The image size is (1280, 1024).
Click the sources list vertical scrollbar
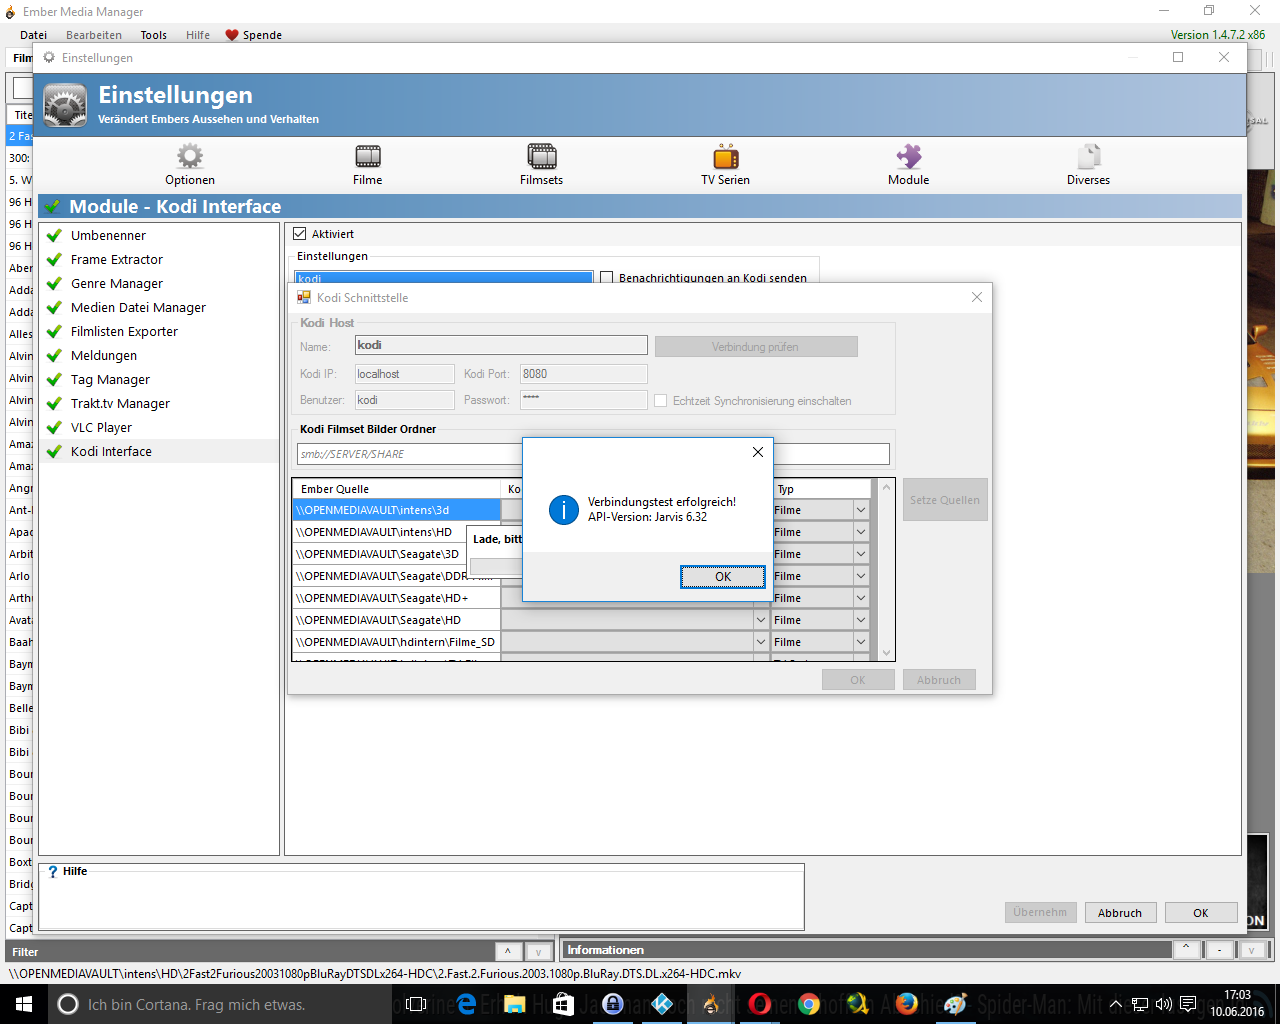point(886,570)
